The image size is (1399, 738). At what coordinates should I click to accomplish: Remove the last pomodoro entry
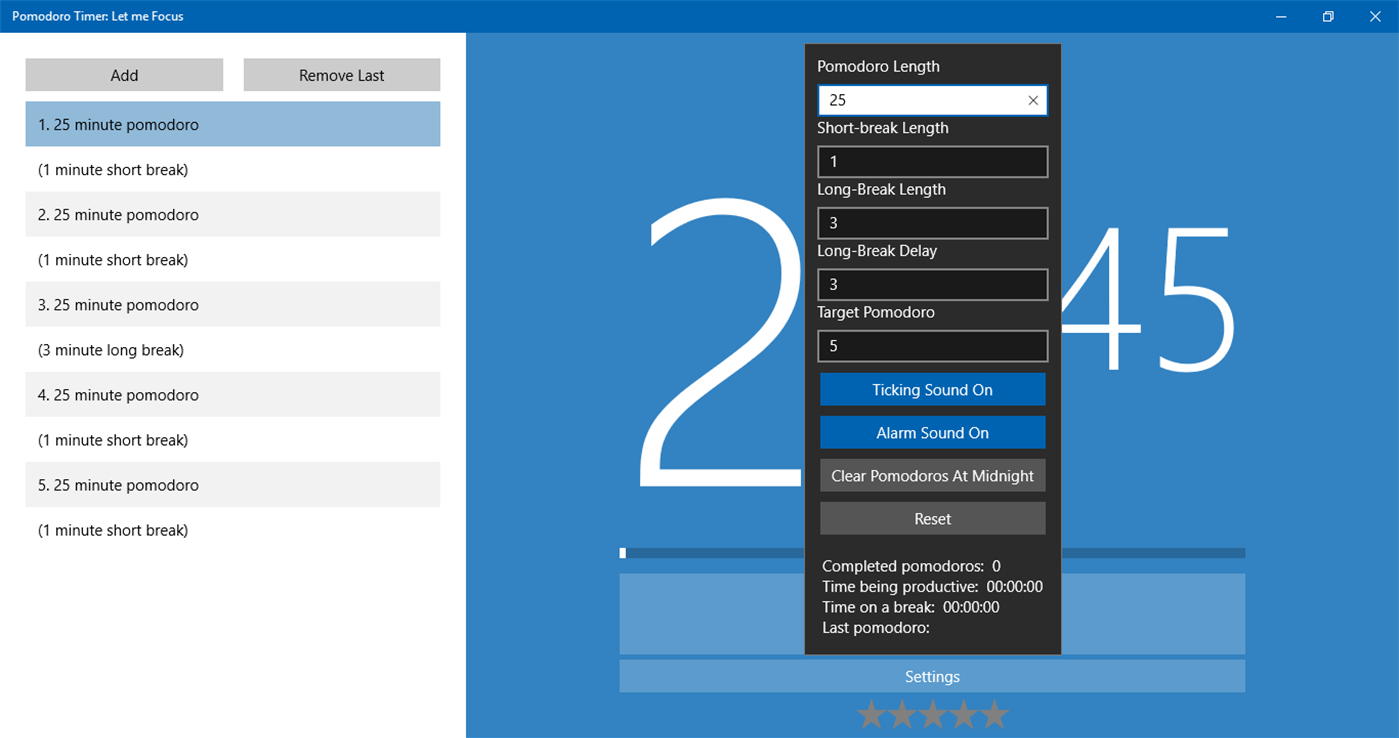pos(341,74)
